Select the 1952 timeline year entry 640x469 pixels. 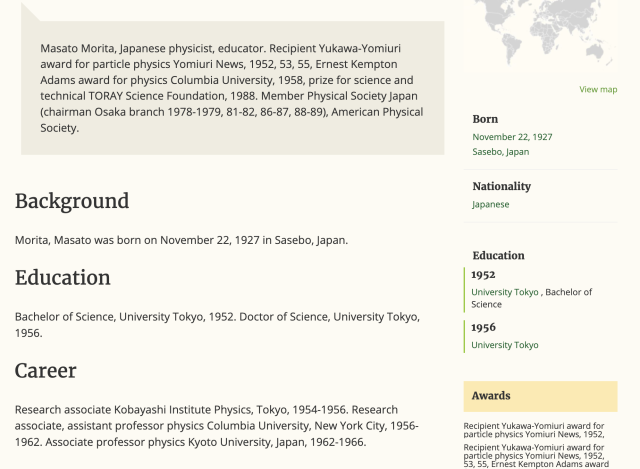coord(483,275)
